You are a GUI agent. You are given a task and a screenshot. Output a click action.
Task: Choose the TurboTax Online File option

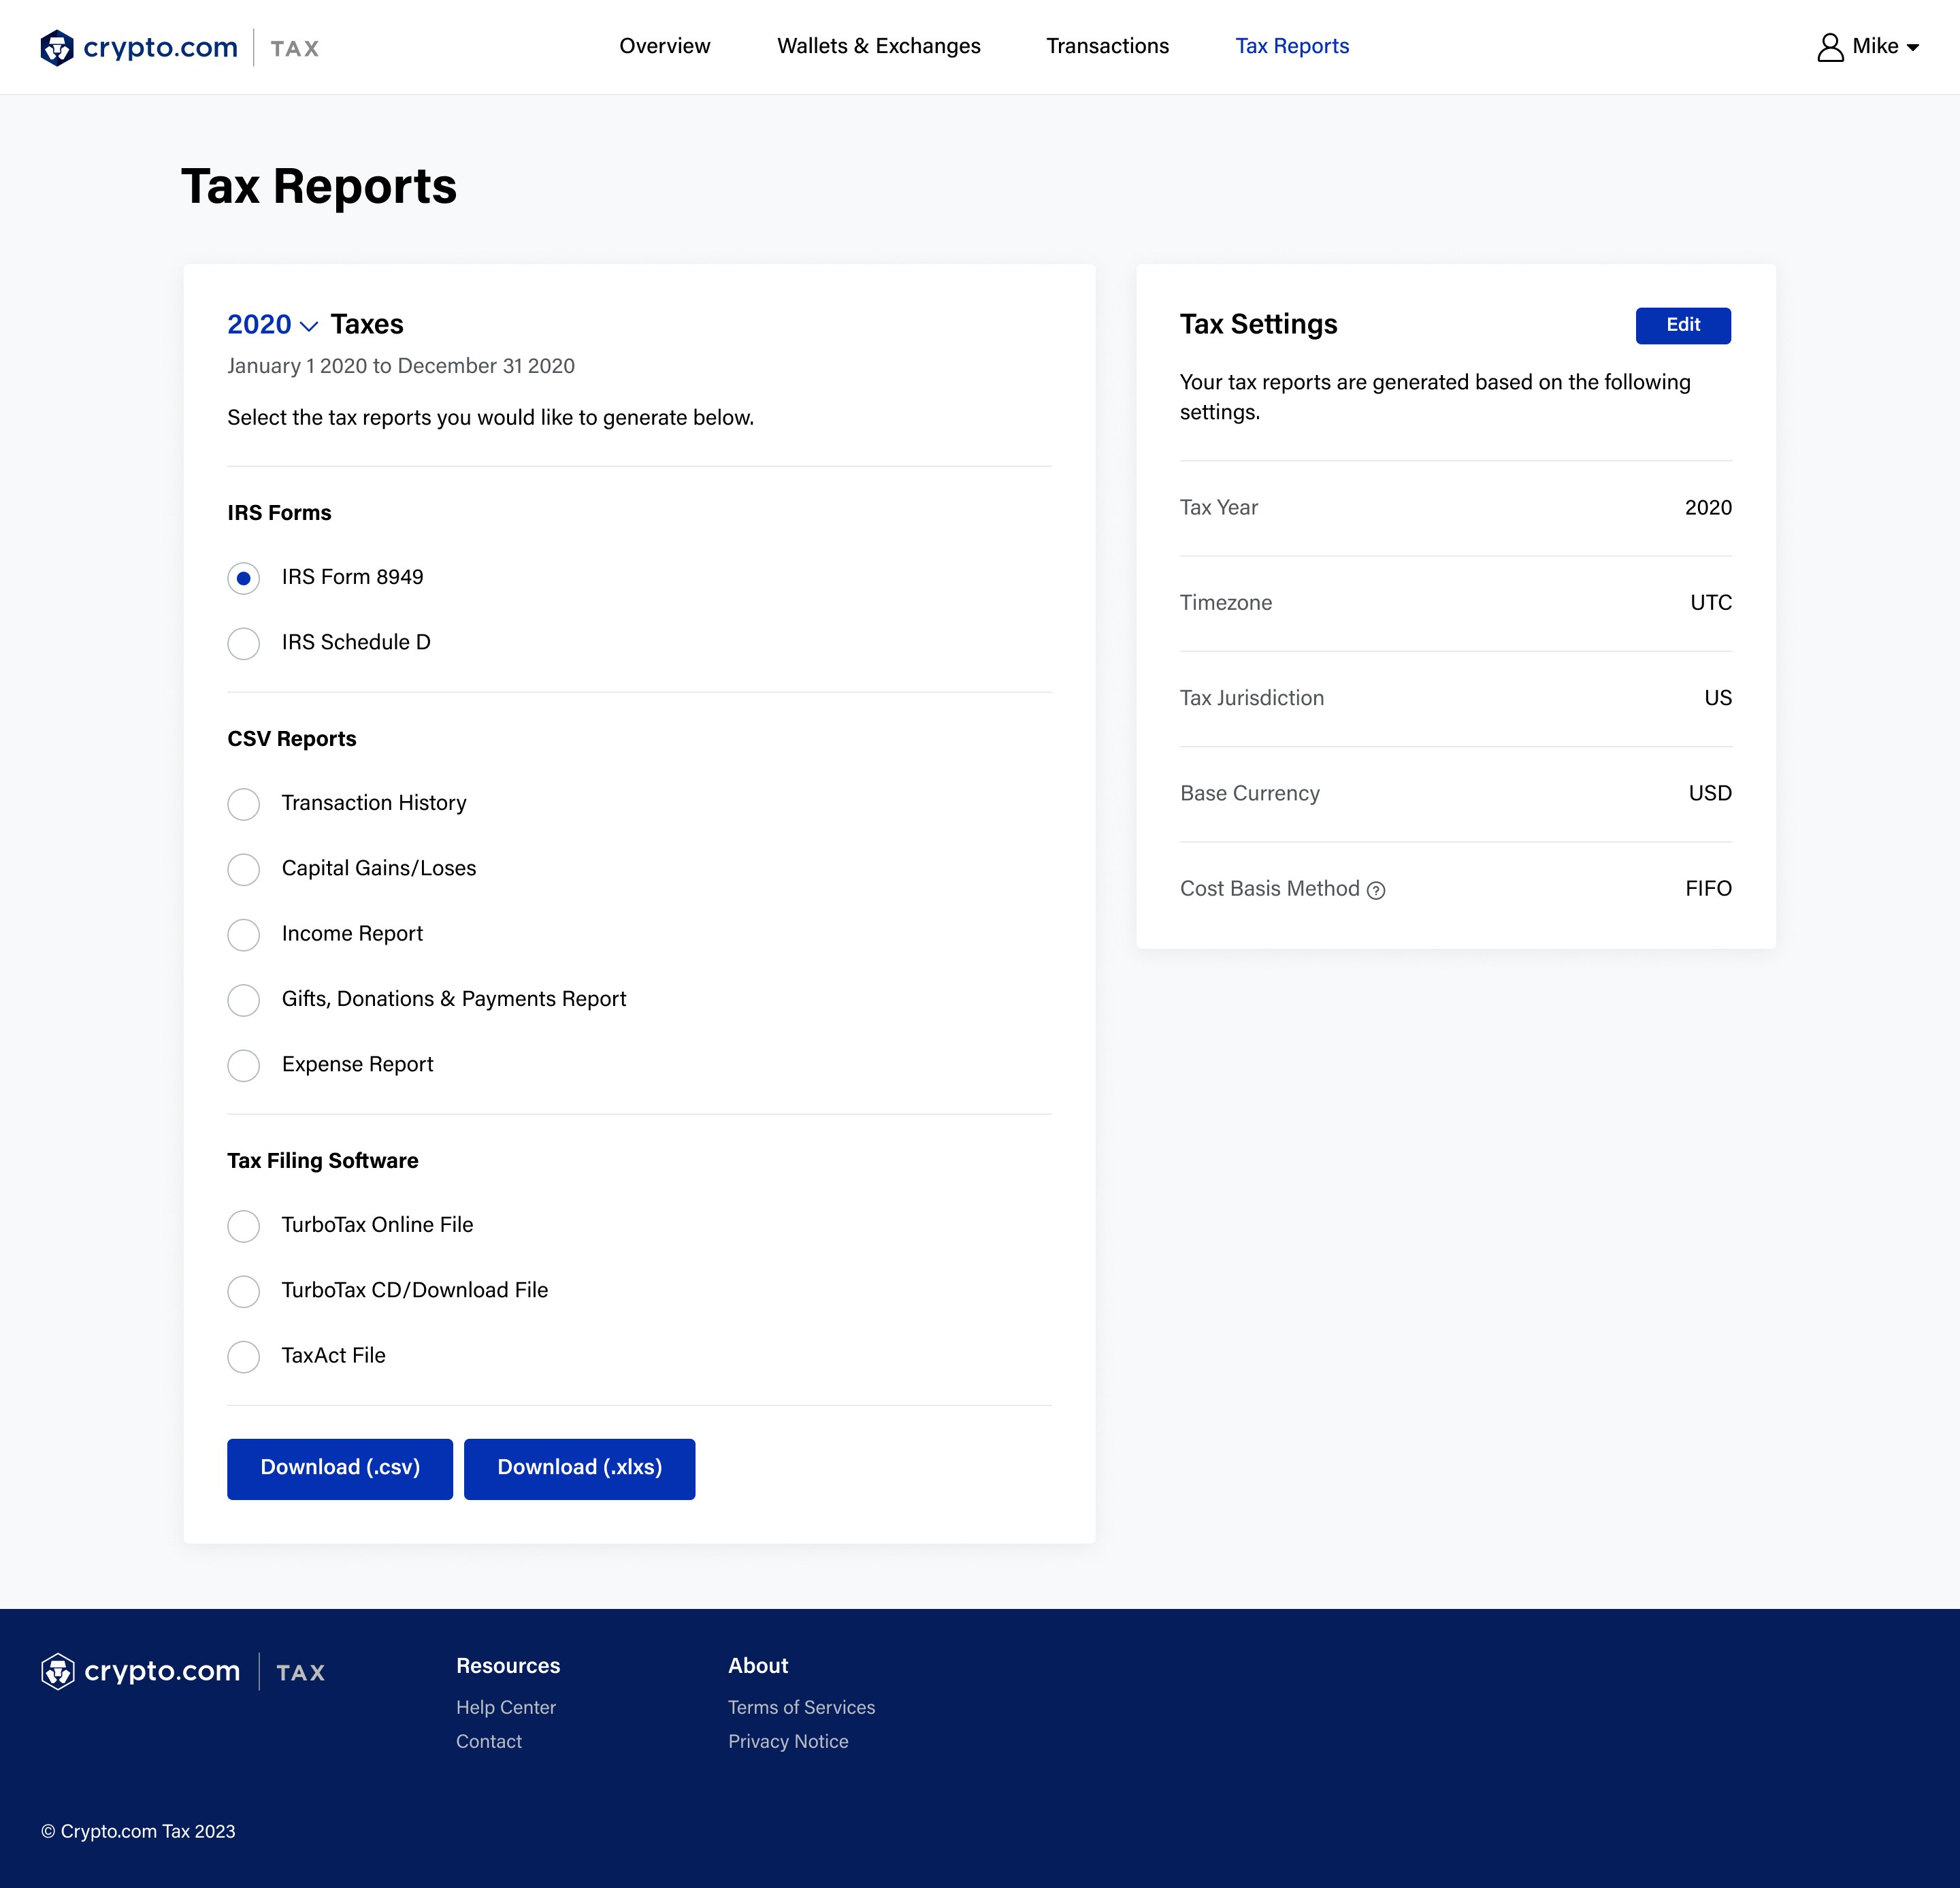tap(243, 1226)
